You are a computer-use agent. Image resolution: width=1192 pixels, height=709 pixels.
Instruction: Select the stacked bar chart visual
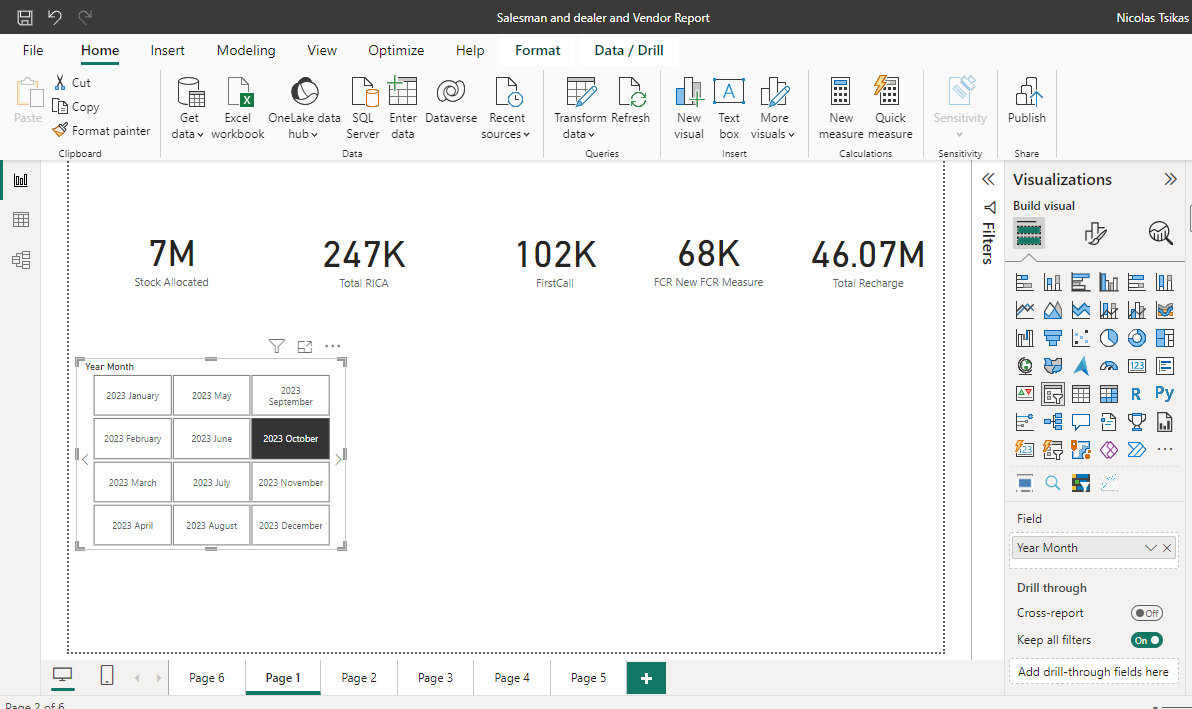(1025, 283)
